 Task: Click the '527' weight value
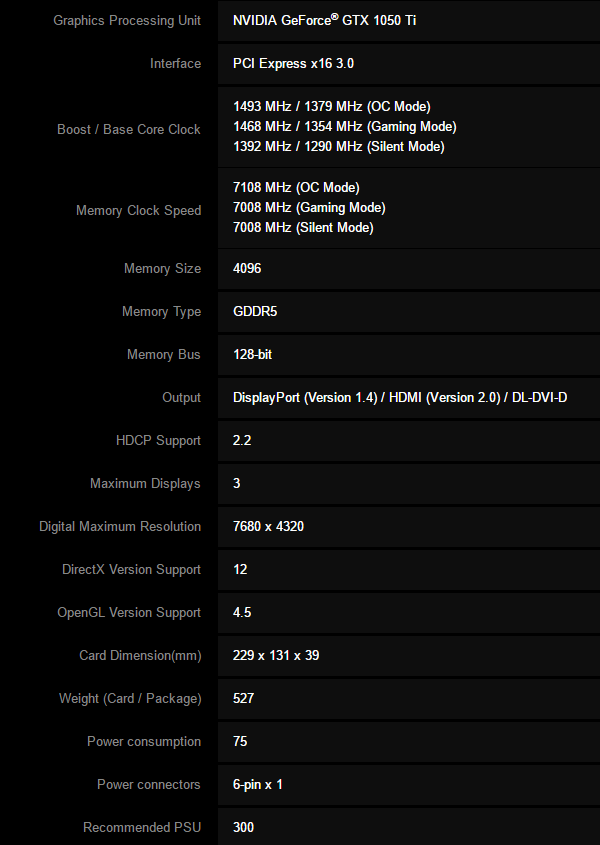(243, 699)
